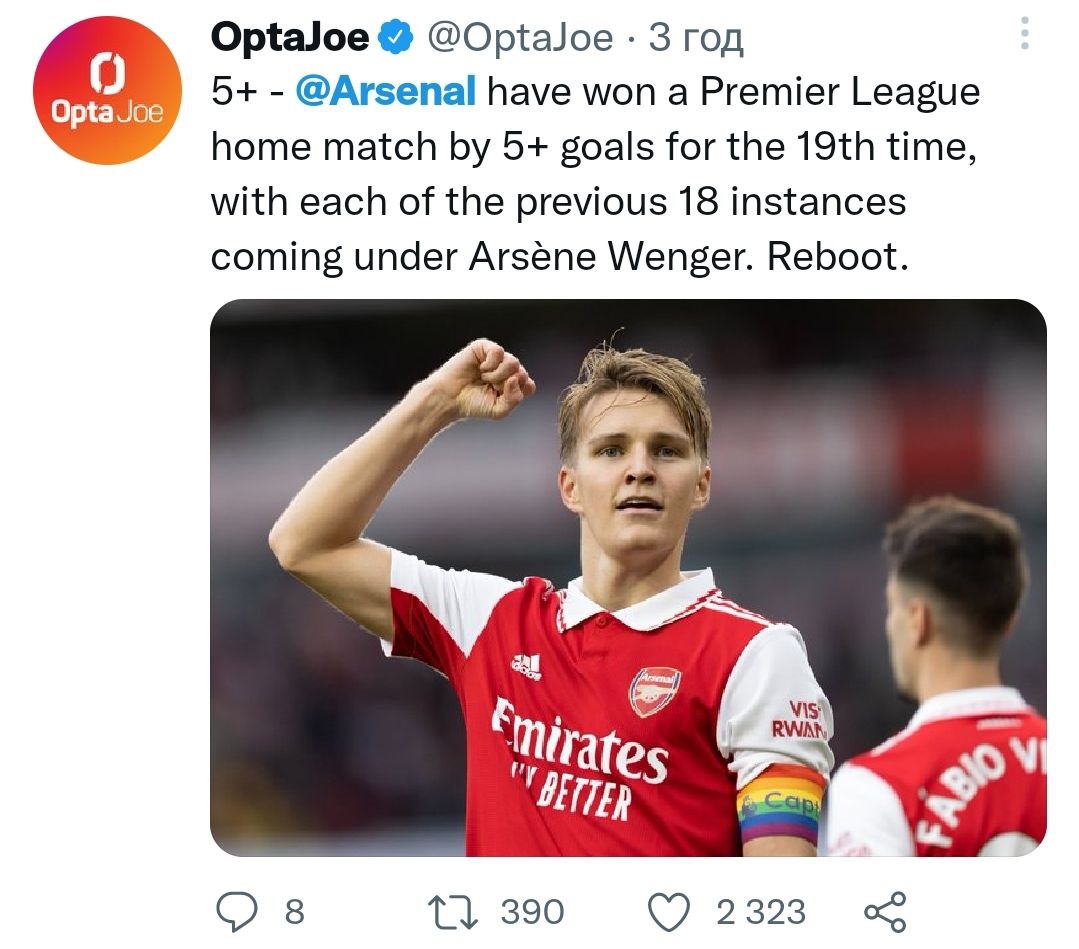Click the reply count 8
Image resolution: width=1079 pixels, height=949 pixels.
(x=294, y=911)
